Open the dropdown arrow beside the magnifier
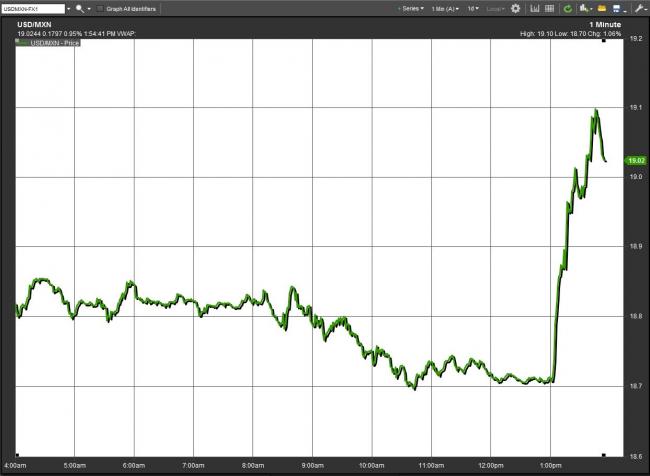 tap(88, 8)
